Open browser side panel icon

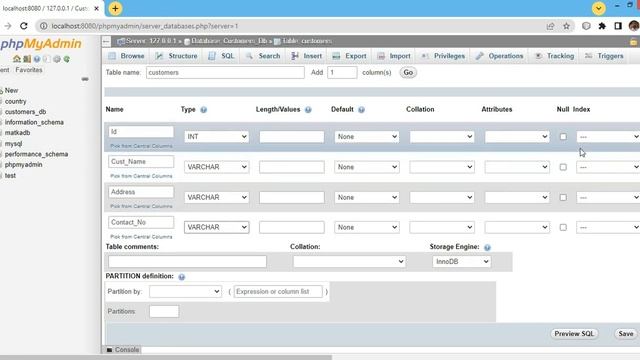(x=618, y=26)
